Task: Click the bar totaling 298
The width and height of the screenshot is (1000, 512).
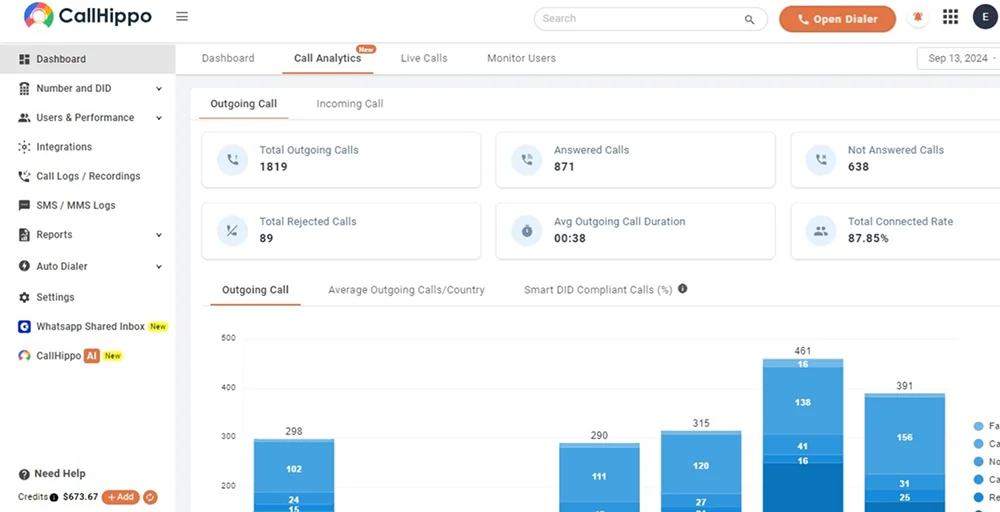Action: click(x=294, y=475)
